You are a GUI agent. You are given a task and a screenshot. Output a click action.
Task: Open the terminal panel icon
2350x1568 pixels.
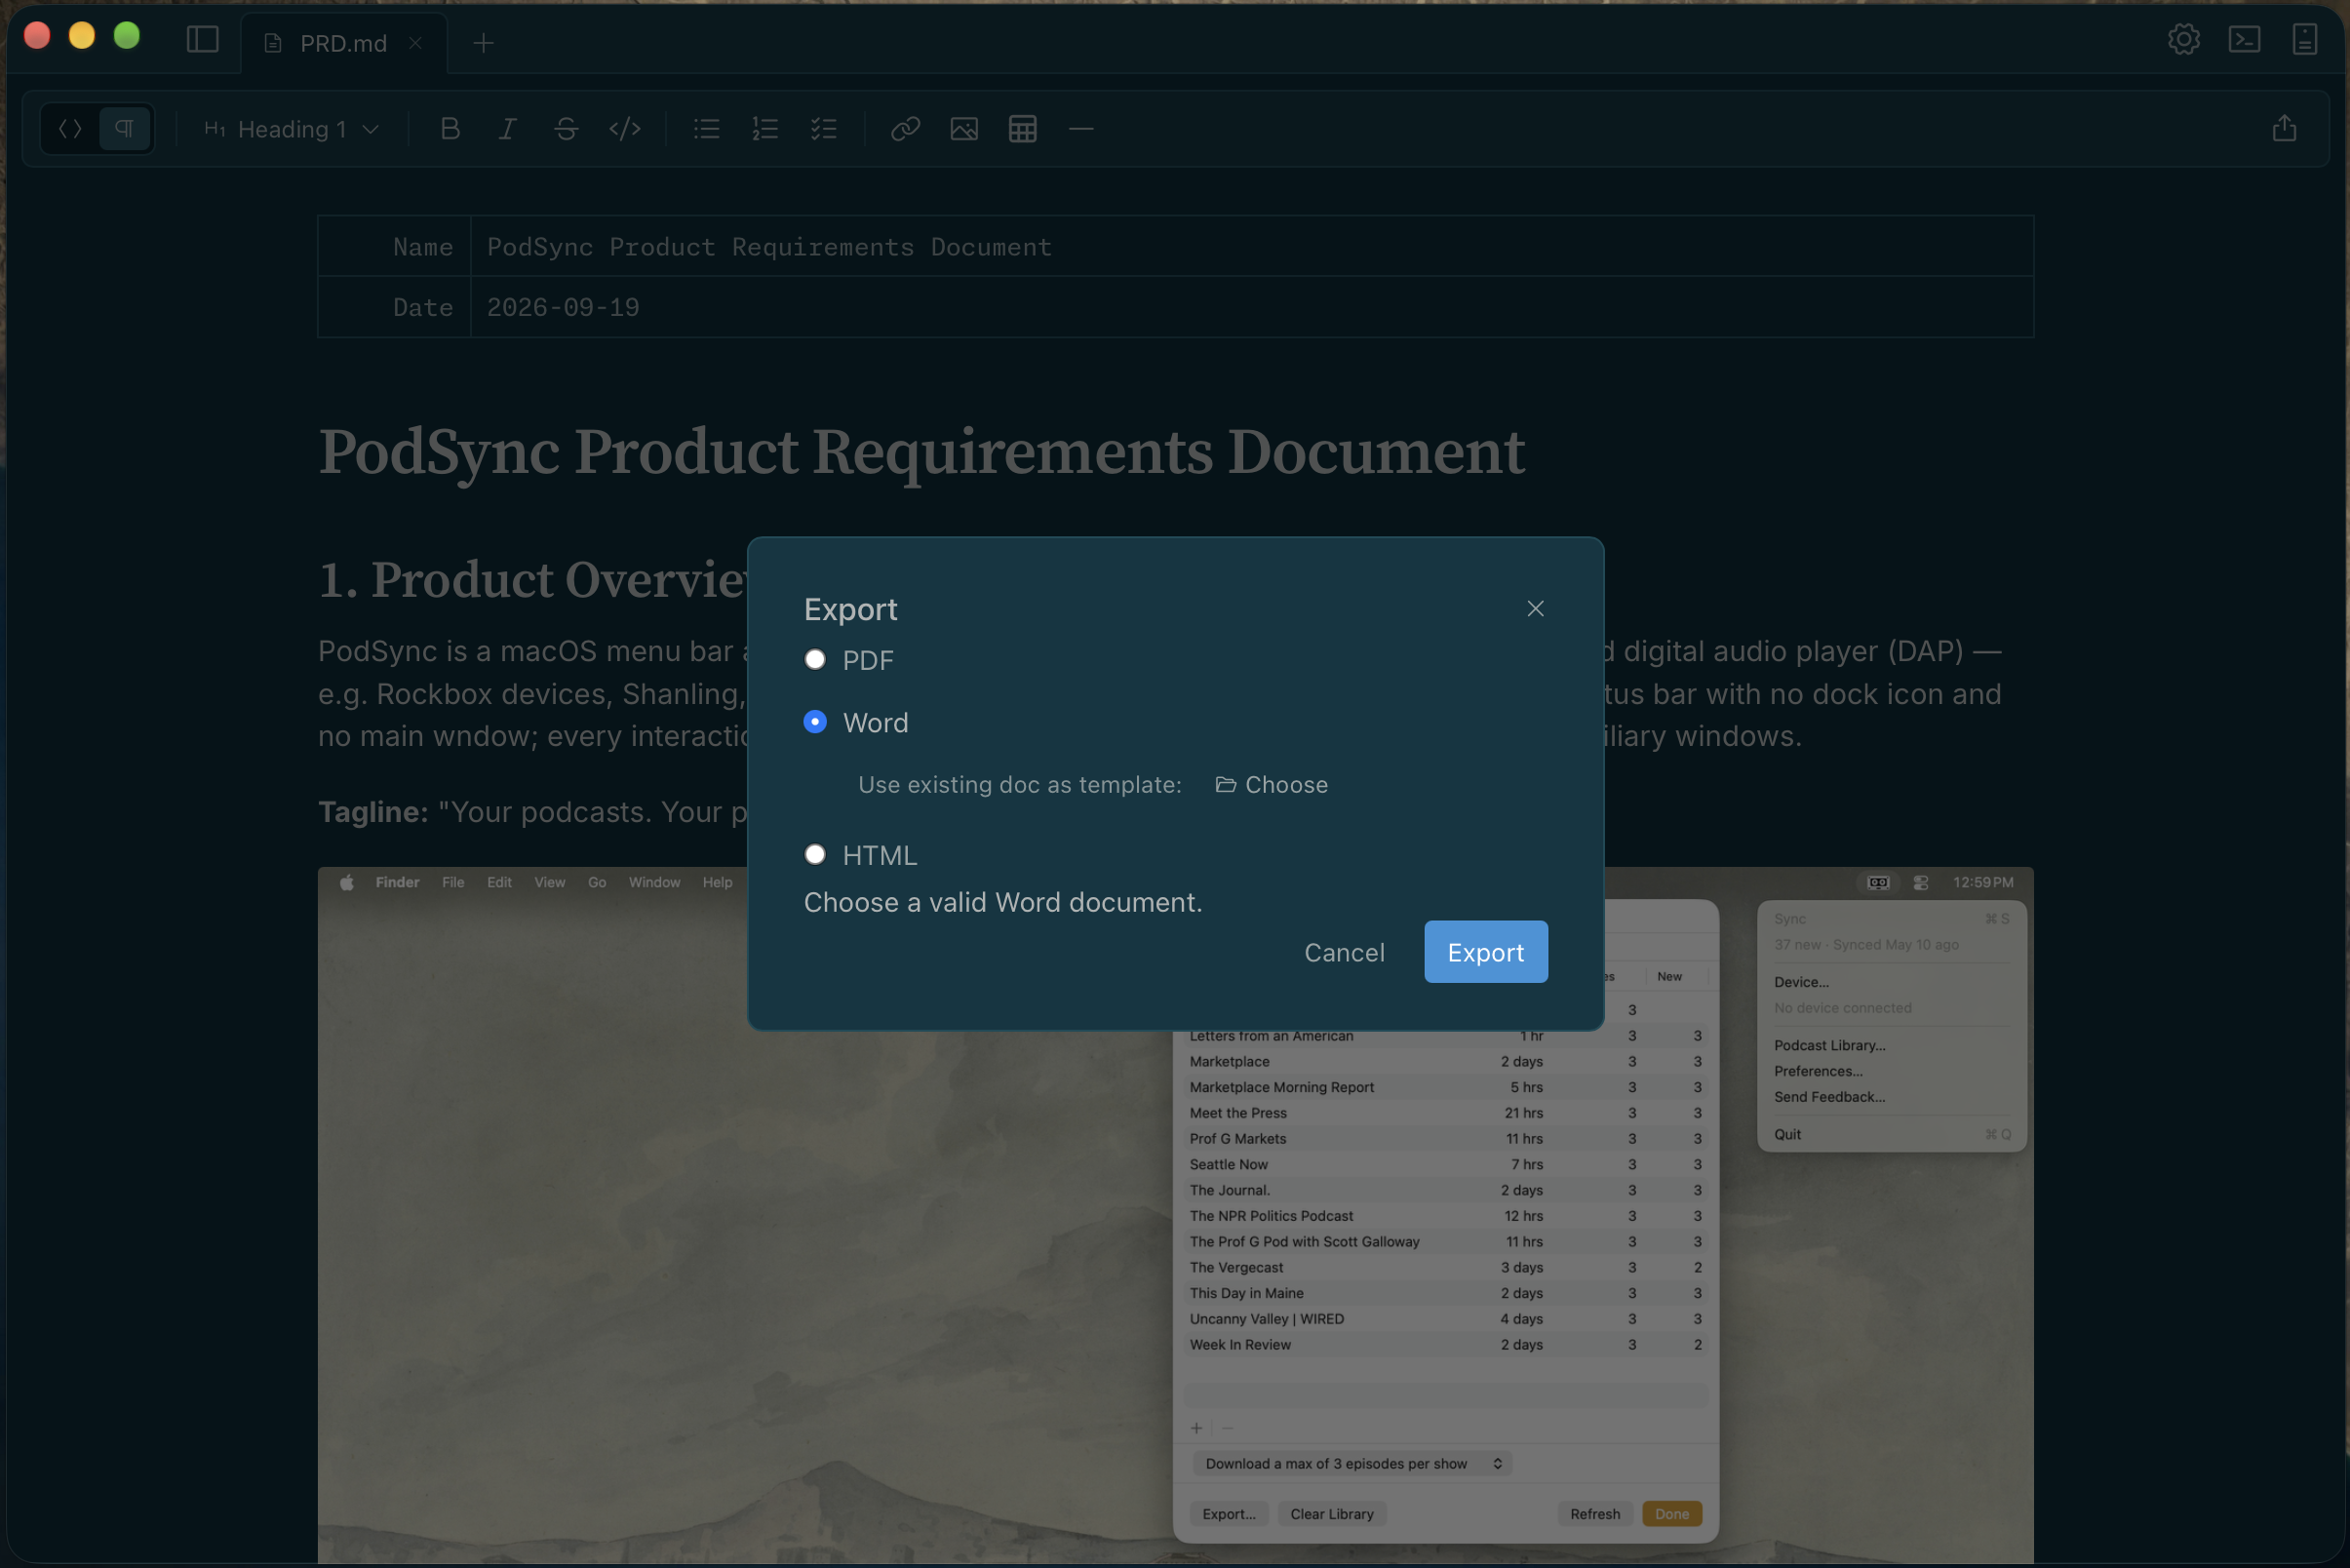pyautogui.click(x=2245, y=40)
